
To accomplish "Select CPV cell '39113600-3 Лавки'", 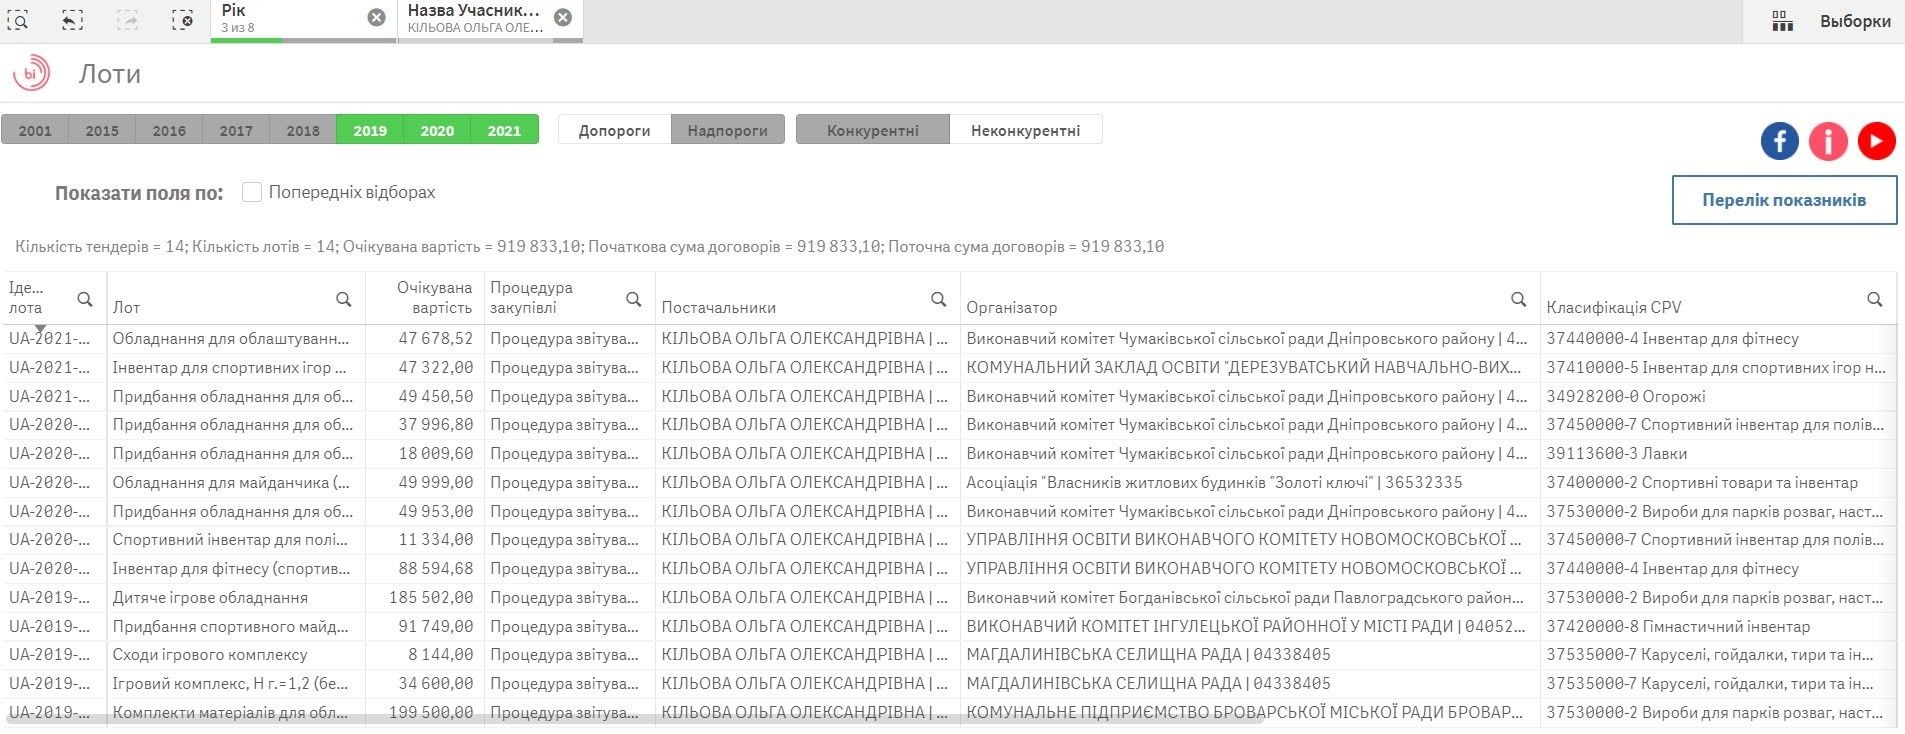I will [1718, 453].
